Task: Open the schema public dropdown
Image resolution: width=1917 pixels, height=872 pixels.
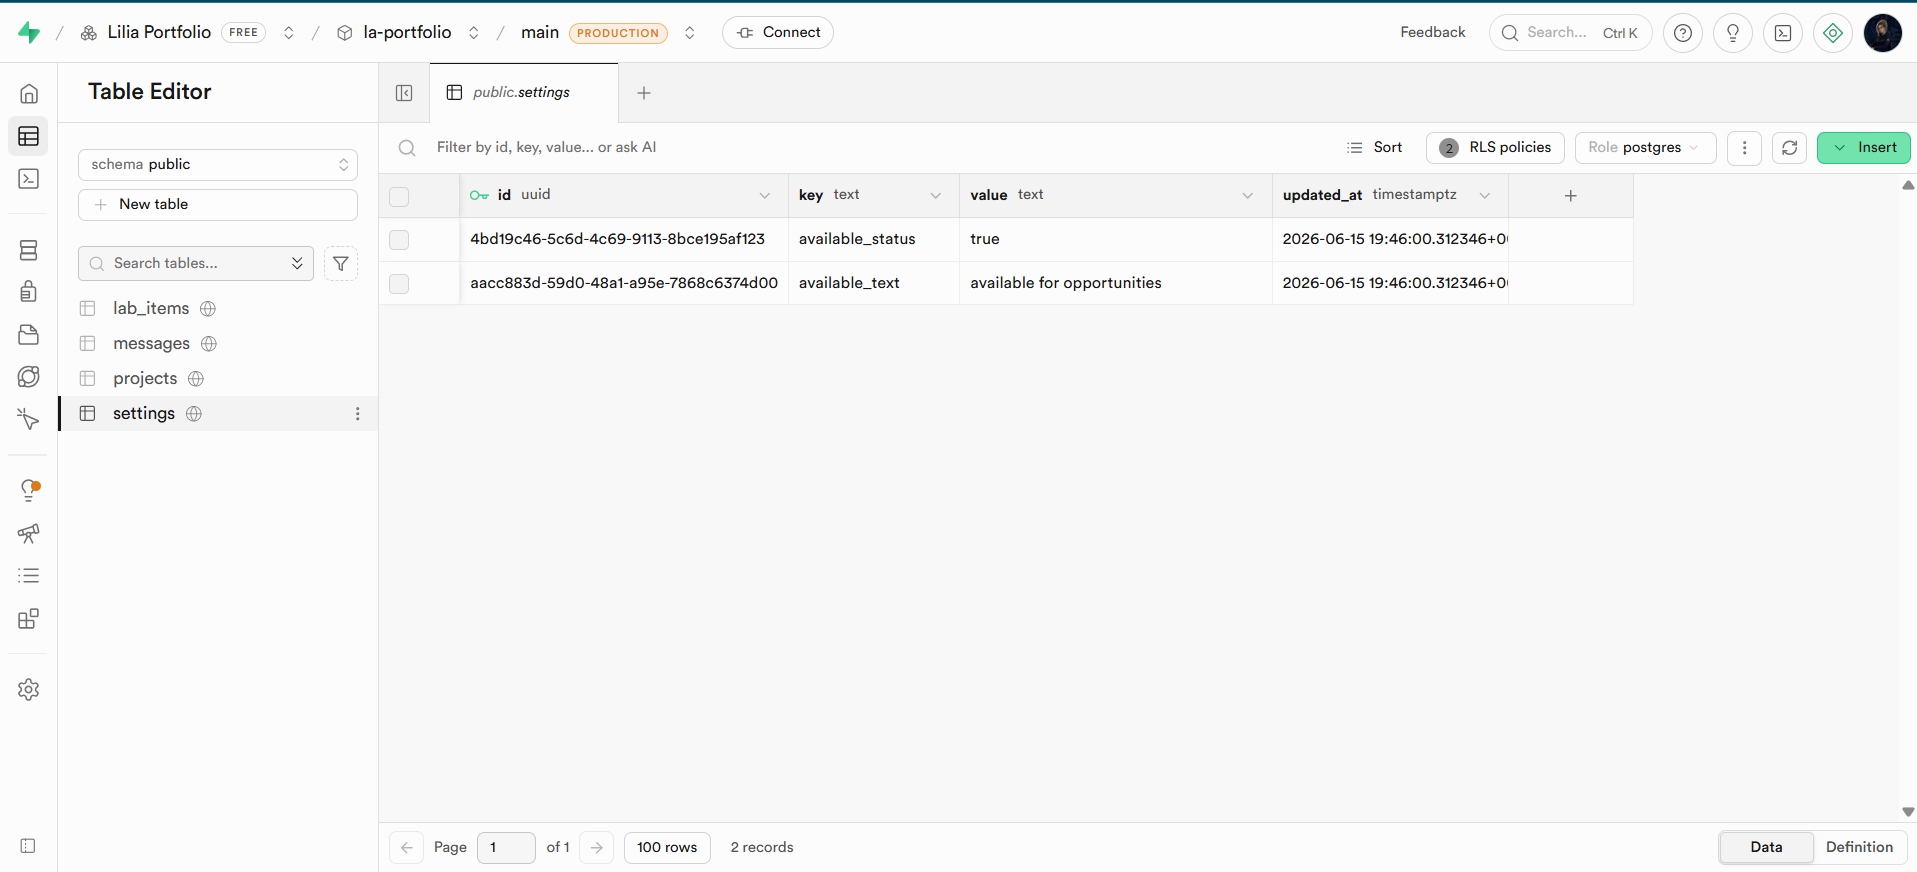Action: (x=218, y=165)
